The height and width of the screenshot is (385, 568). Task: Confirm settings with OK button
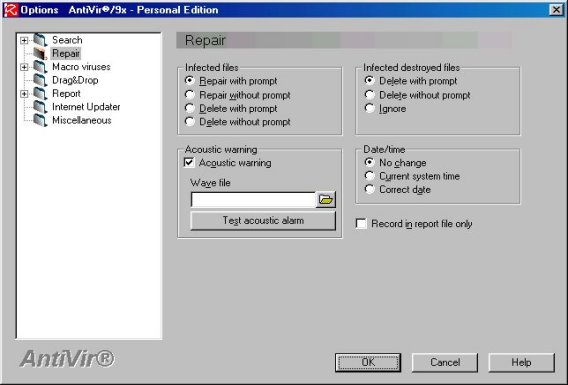(x=368, y=363)
